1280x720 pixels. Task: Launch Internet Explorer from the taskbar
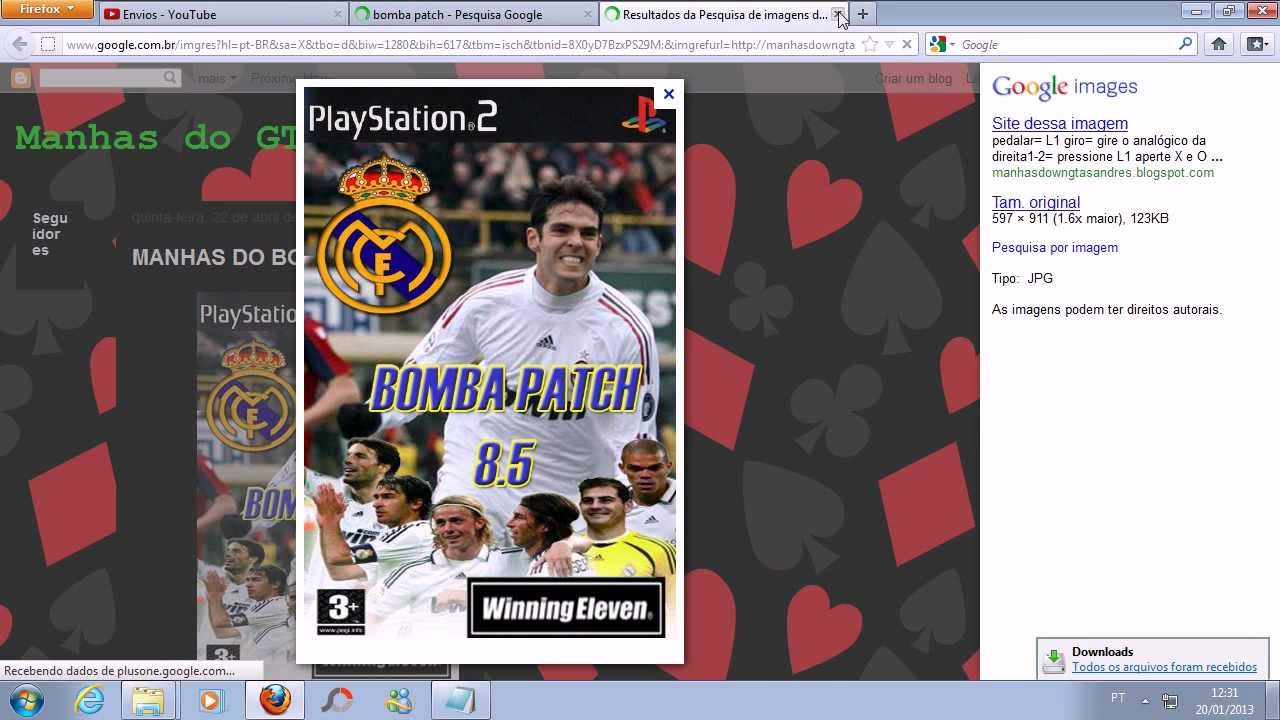[x=90, y=700]
